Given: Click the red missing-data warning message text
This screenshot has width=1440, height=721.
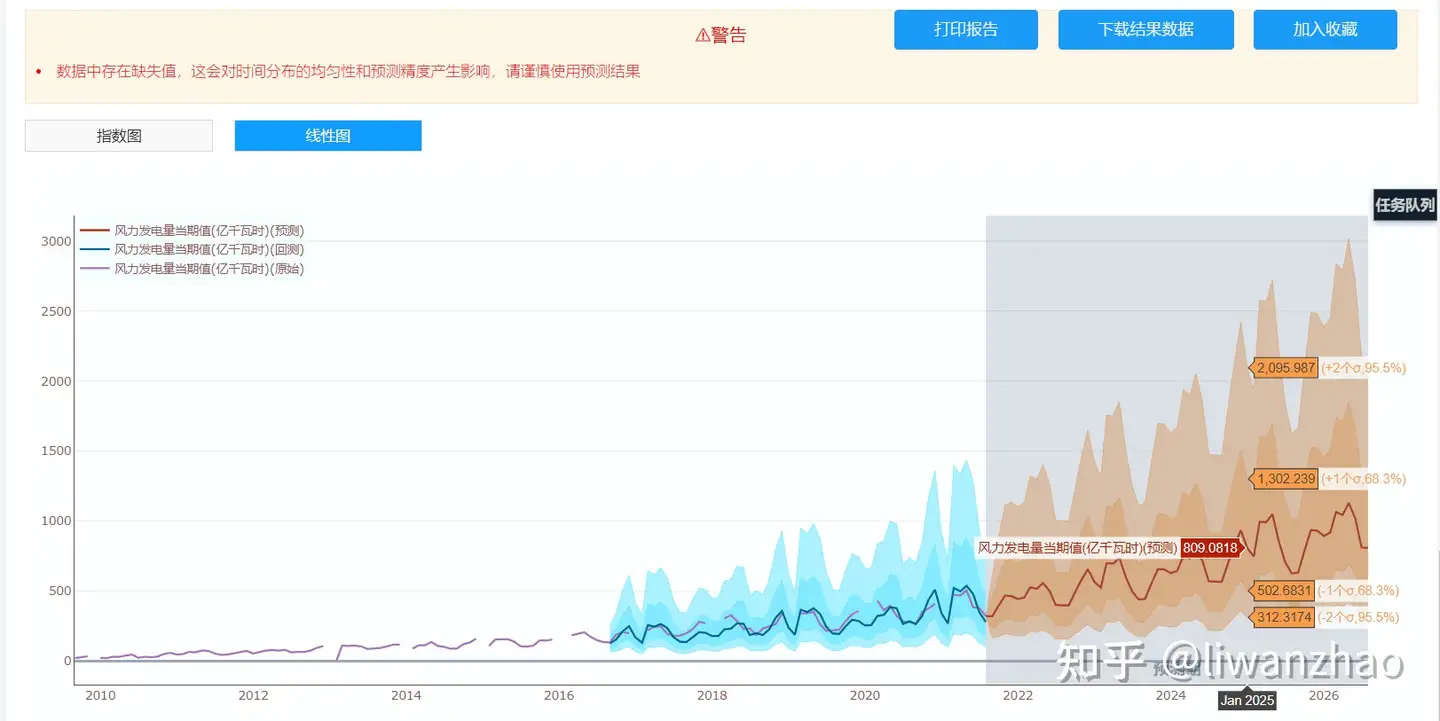Looking at the screenshot, I should (x=348, y=72).
